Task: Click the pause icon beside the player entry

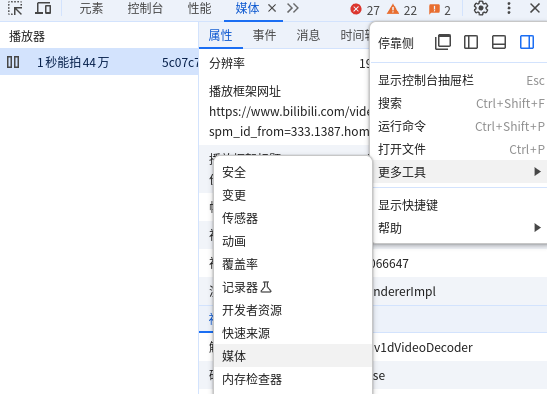Action: tap(13, 62)
